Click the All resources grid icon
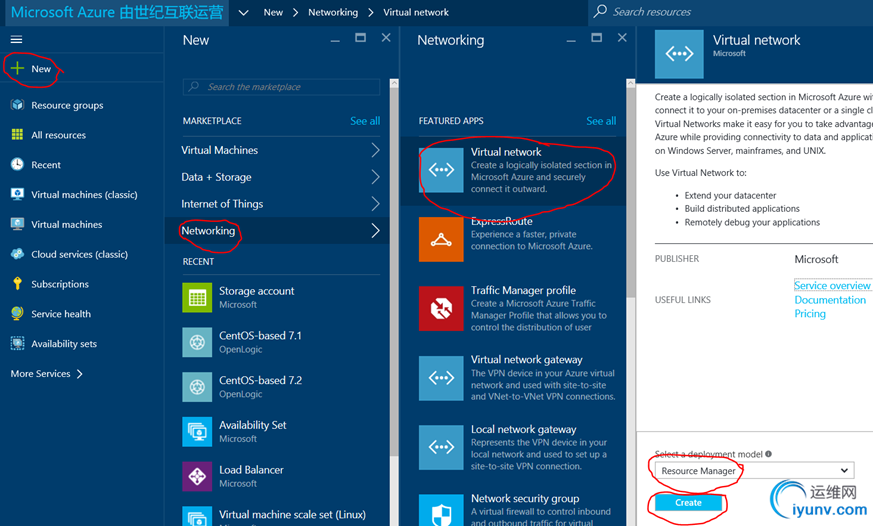This screenshot has height=526, width=873. [x=17, y=134]
